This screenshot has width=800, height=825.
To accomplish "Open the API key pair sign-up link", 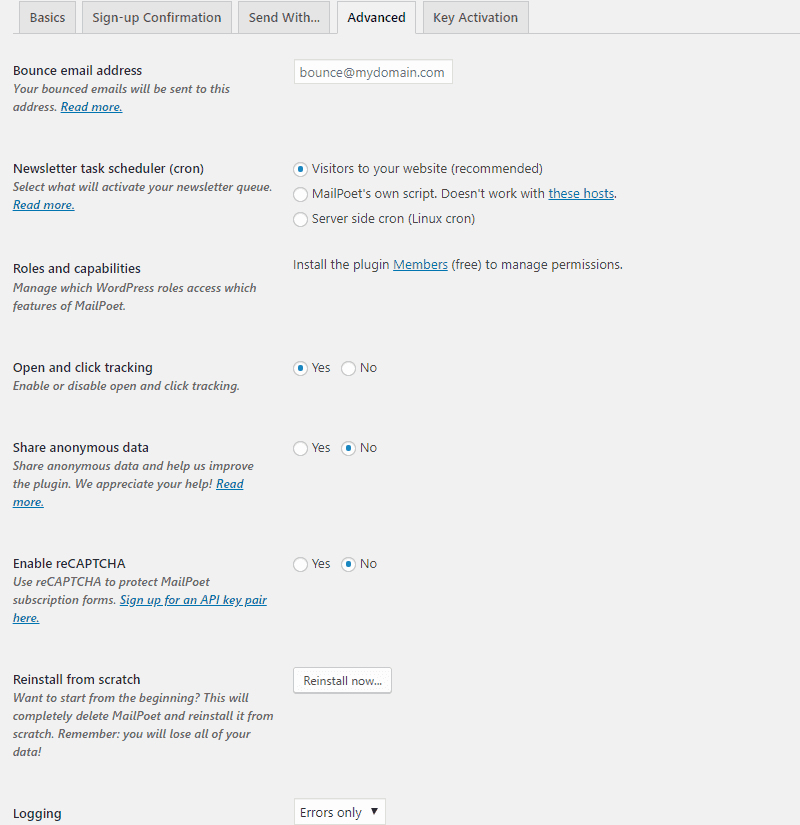I will point(193,600).
